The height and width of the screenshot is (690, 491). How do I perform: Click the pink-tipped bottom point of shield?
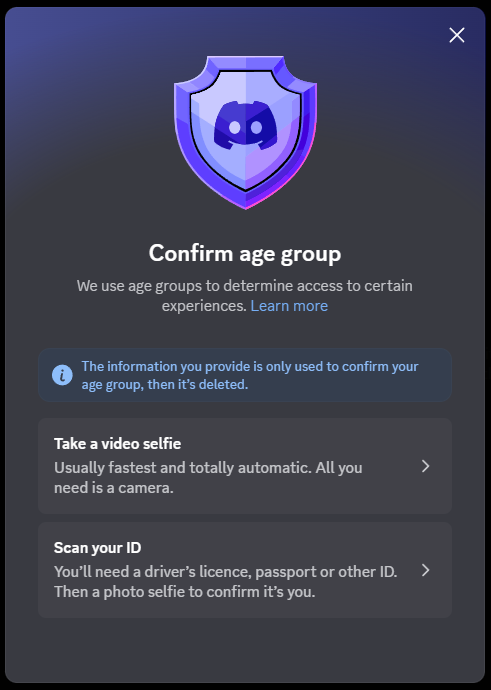pos(246,203)
